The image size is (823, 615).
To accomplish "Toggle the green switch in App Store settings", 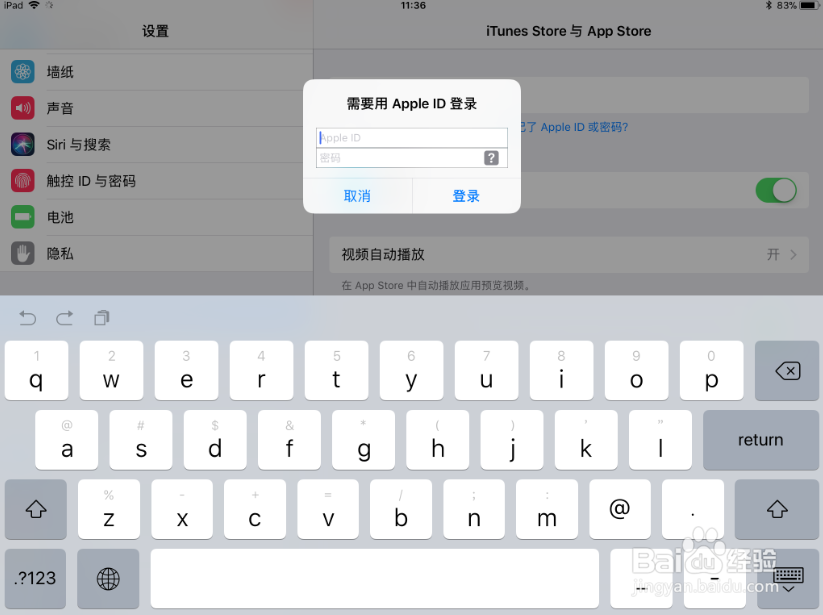I will point(776,190).
